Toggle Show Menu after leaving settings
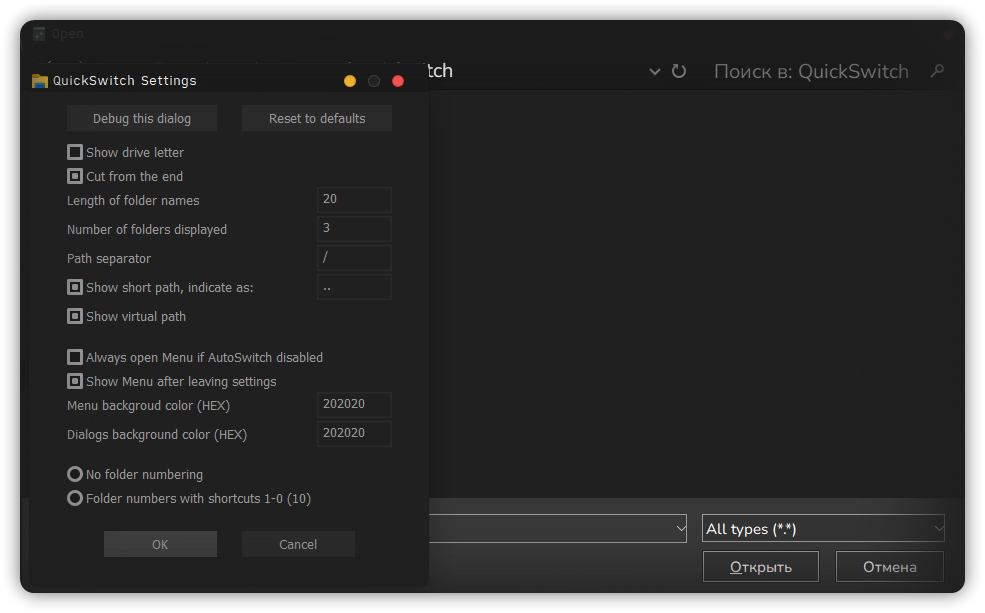Image resolution: width=985 pixels, height=613 pixels. point(75,382)
